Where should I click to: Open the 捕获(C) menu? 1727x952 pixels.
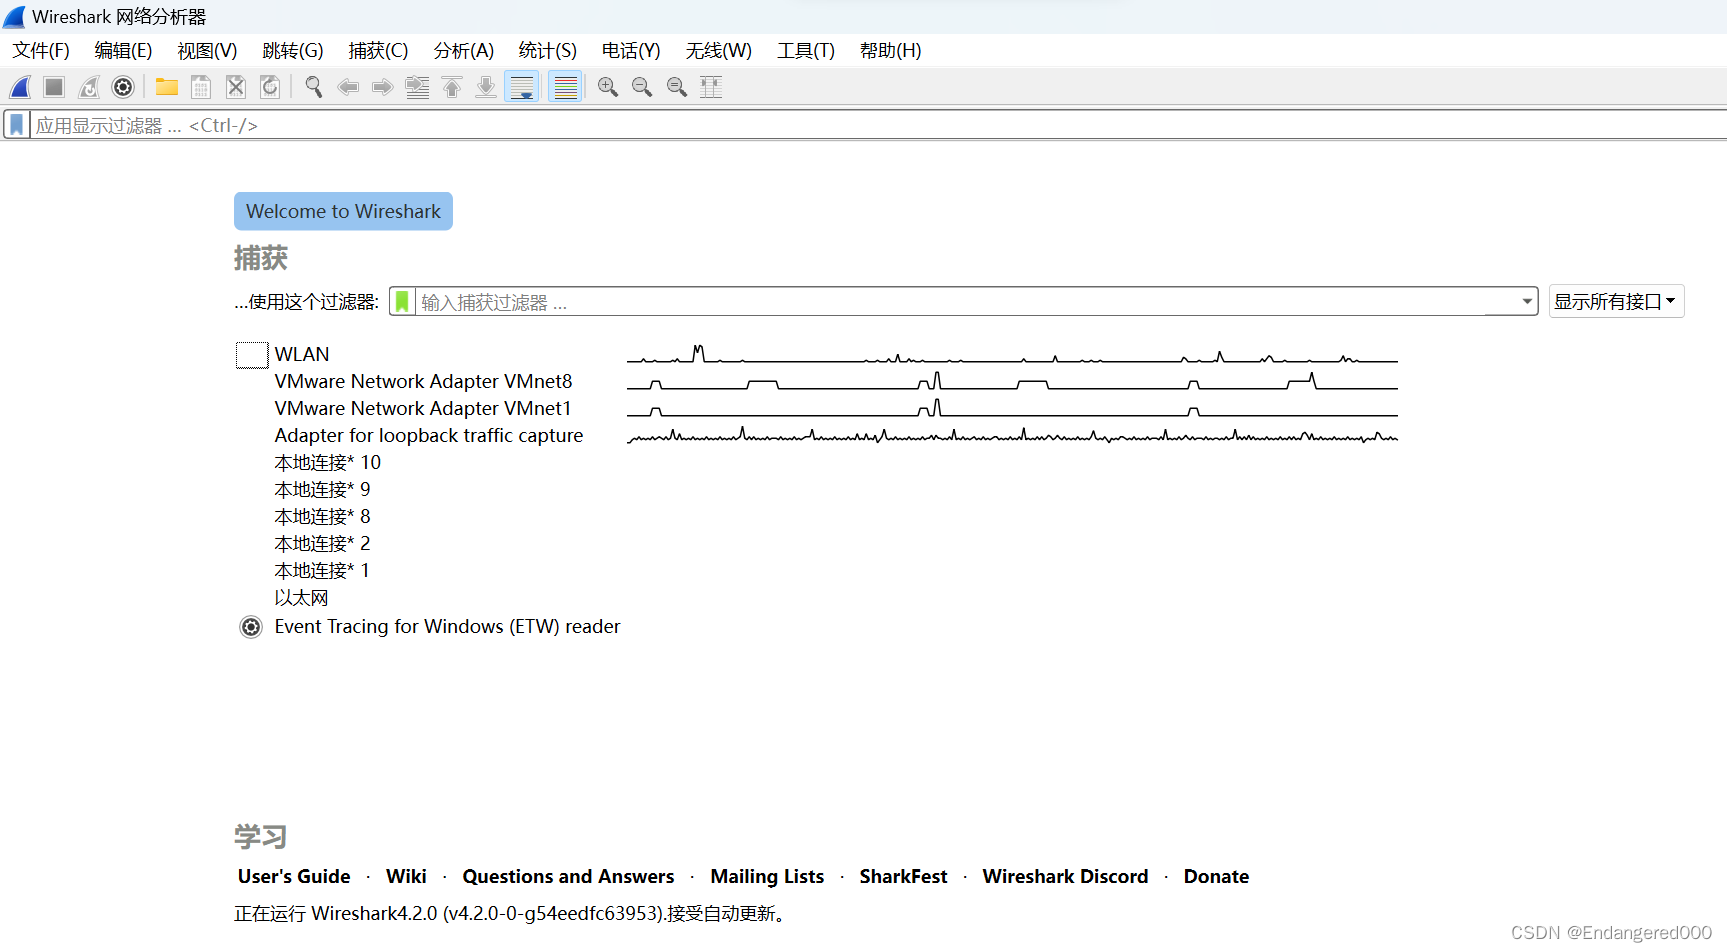click(x=378, y=51)
